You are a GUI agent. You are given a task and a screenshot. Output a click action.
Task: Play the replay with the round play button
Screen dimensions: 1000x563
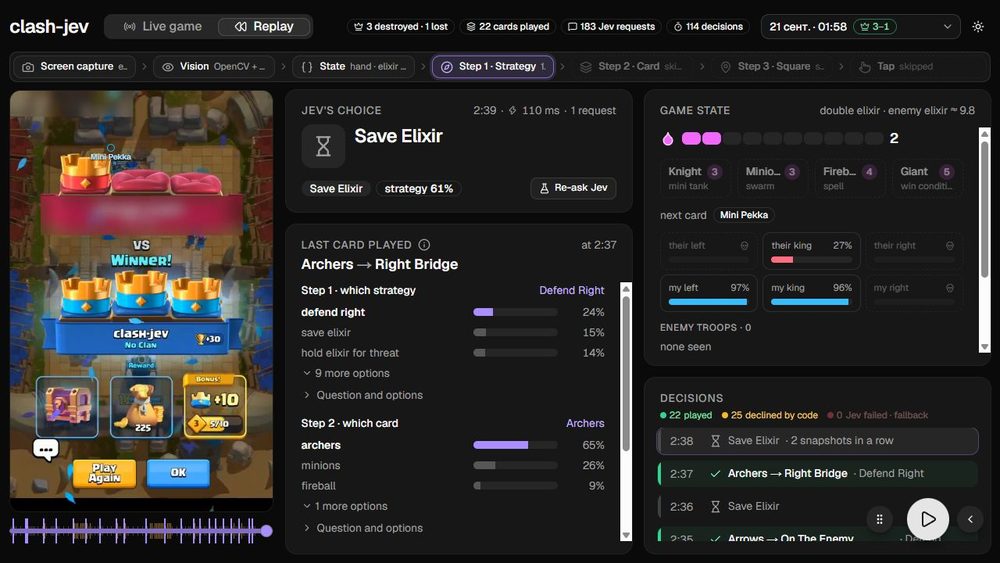click(x=927, y=519)
